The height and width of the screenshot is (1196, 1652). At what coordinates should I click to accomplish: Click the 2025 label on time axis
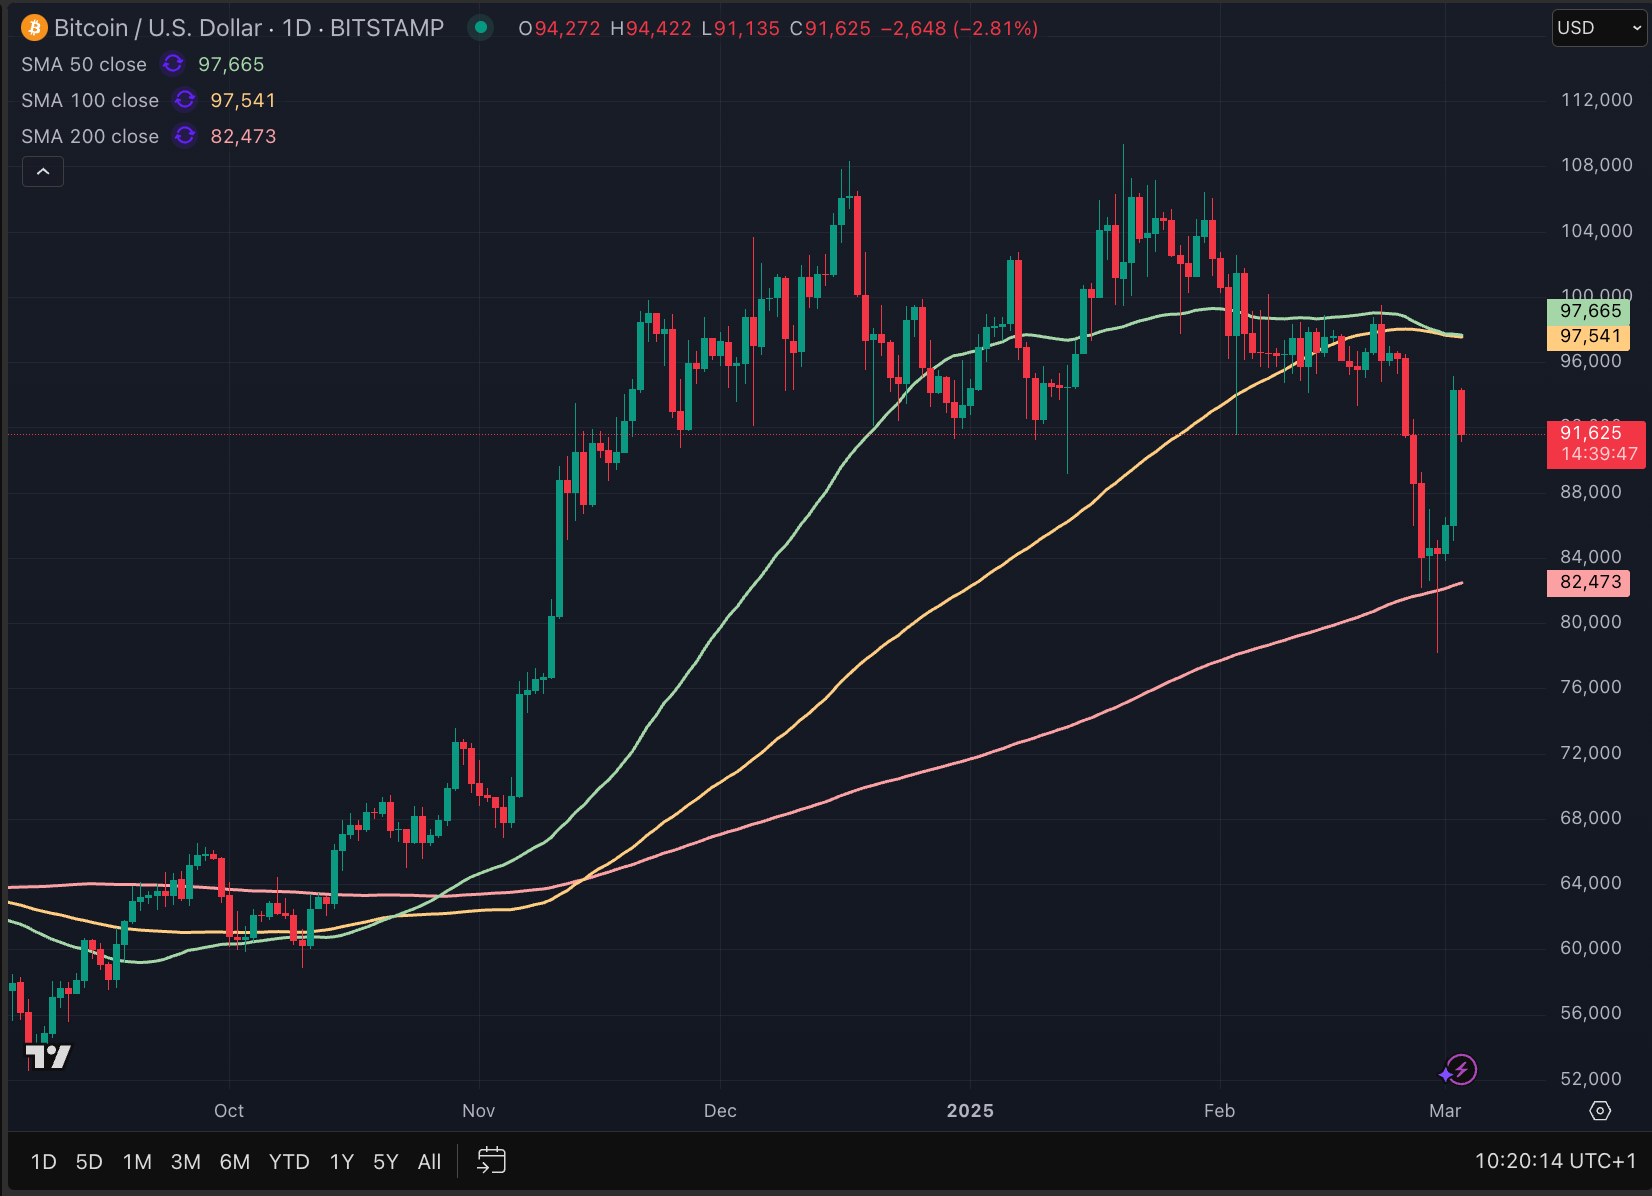970,1111
